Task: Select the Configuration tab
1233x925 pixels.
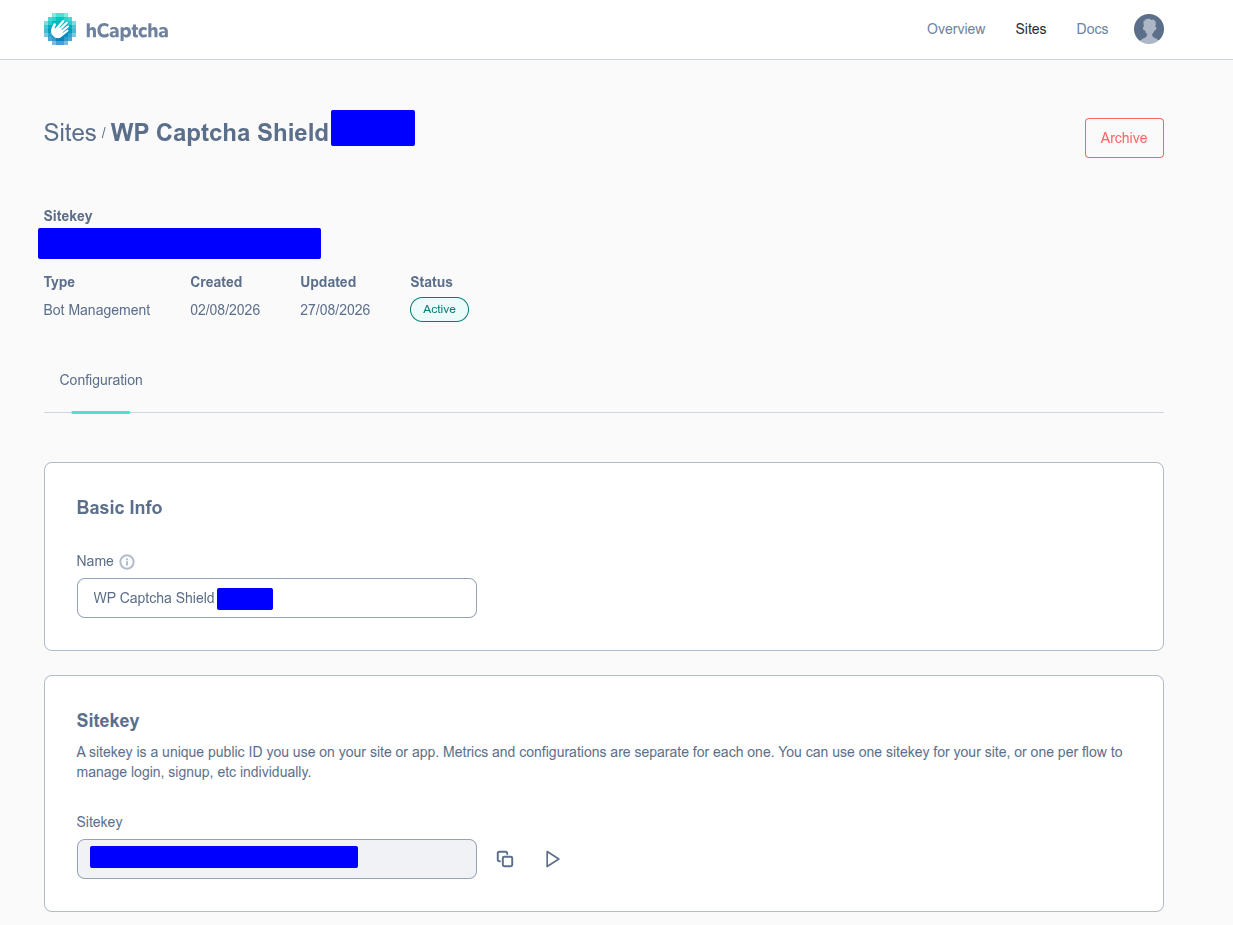Action: pyautogui.click(x=101, y=380)
